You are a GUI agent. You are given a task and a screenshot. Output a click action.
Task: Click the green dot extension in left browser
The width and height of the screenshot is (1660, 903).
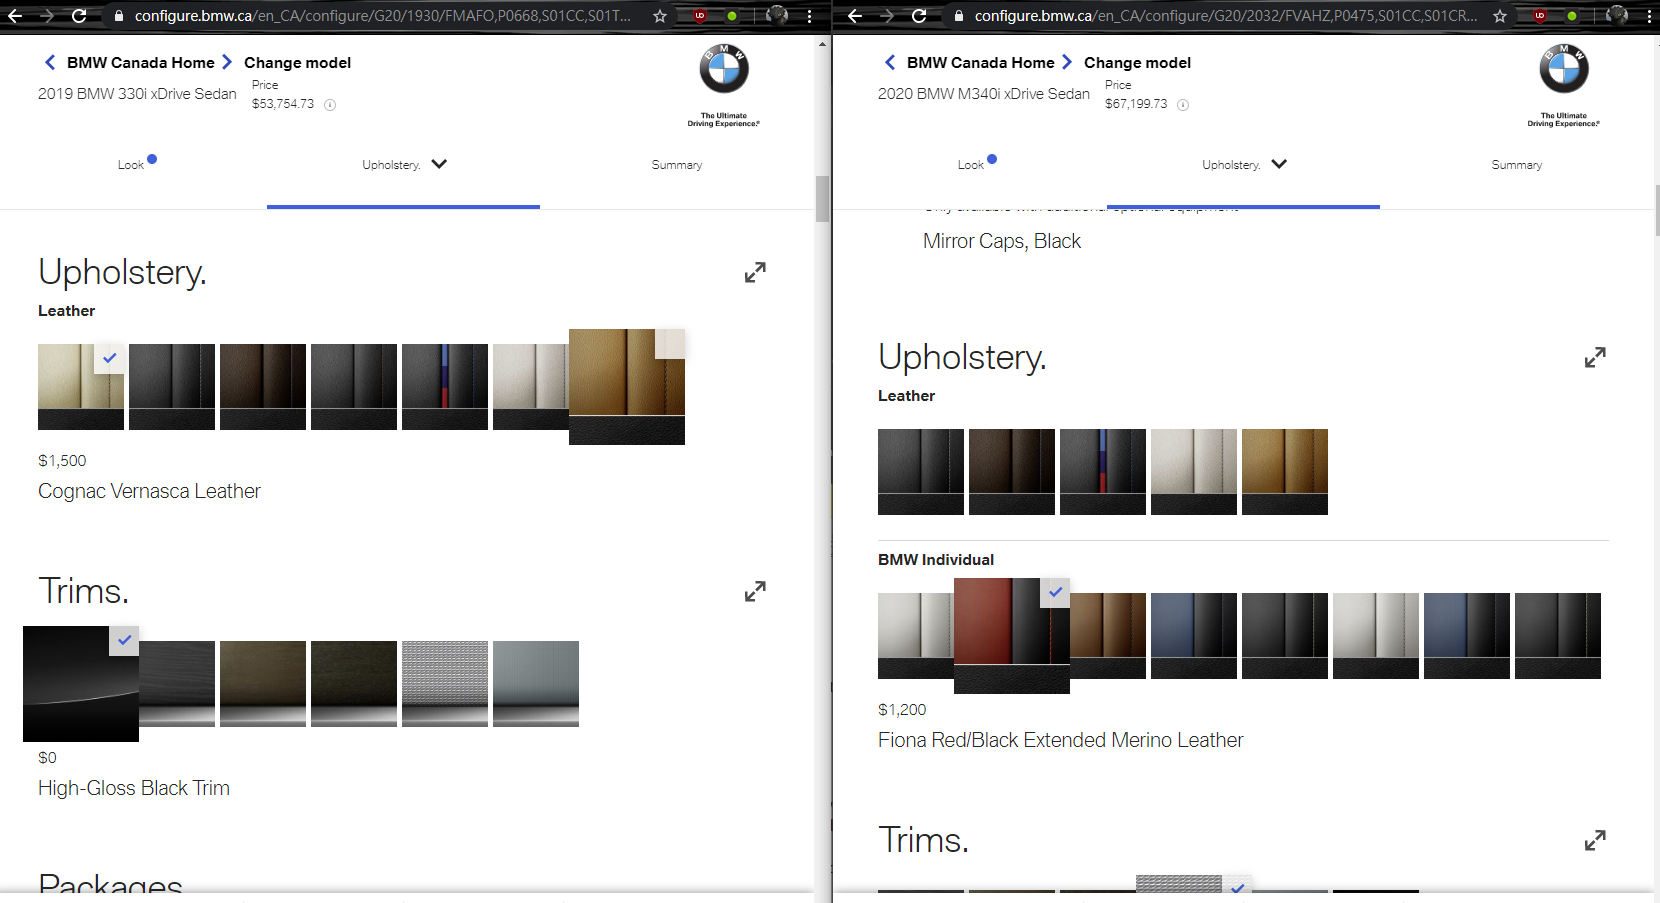click(732, 16)
